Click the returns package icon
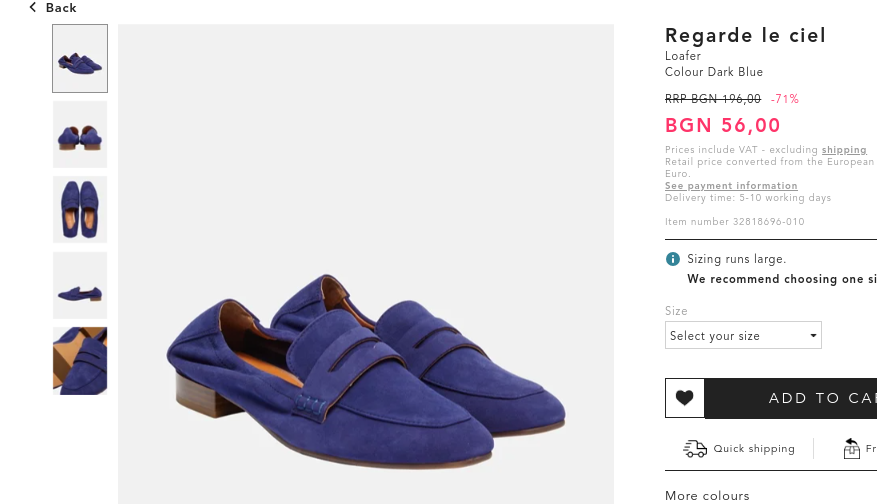Screen dimensions: 877x504 click(x=852, y=449)
